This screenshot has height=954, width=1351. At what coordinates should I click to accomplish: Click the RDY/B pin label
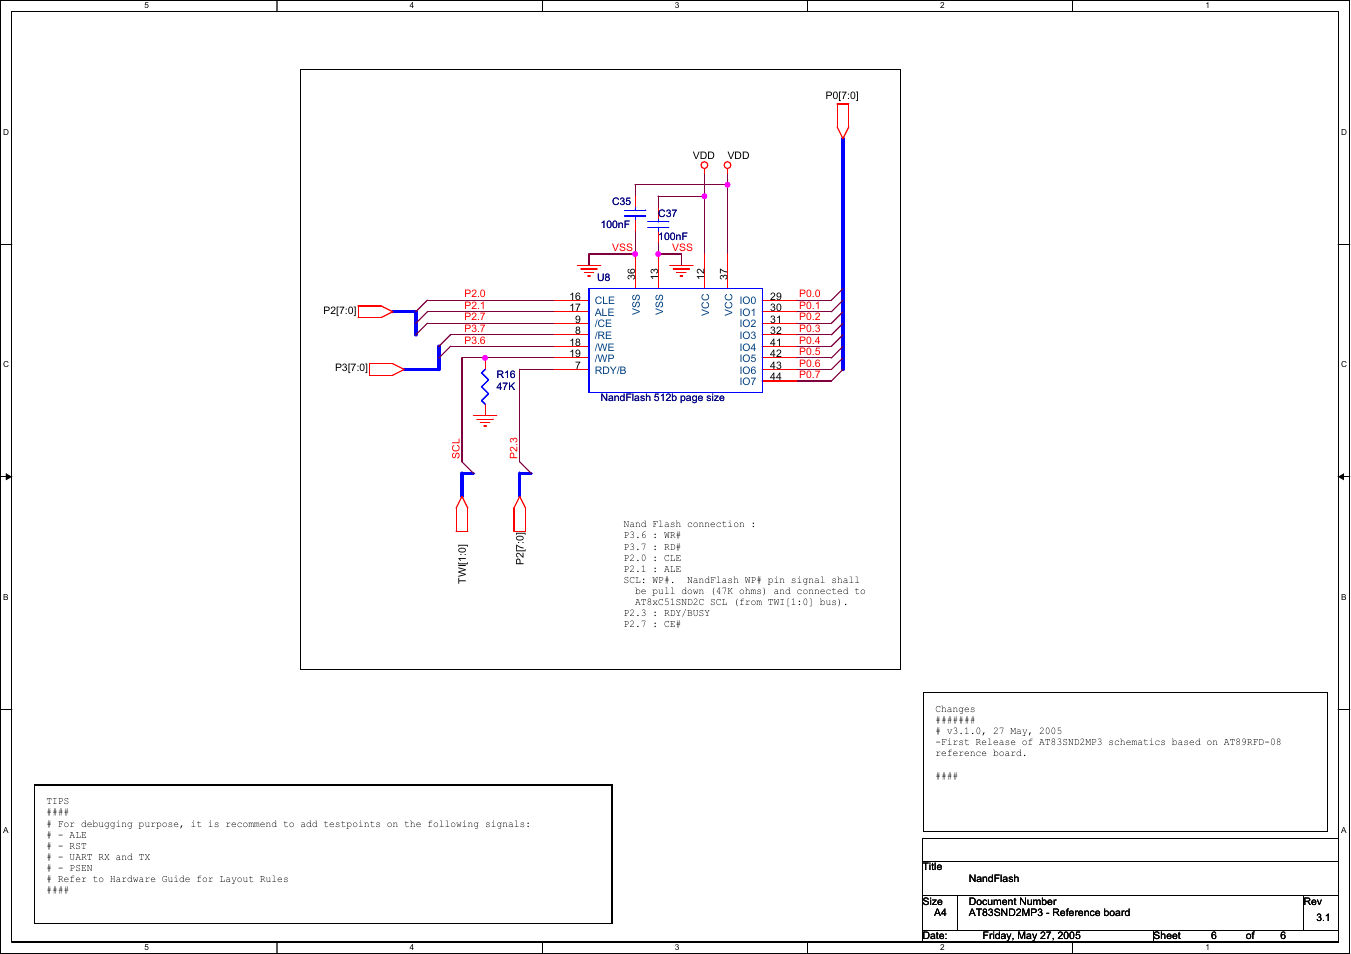pos(610,370)
